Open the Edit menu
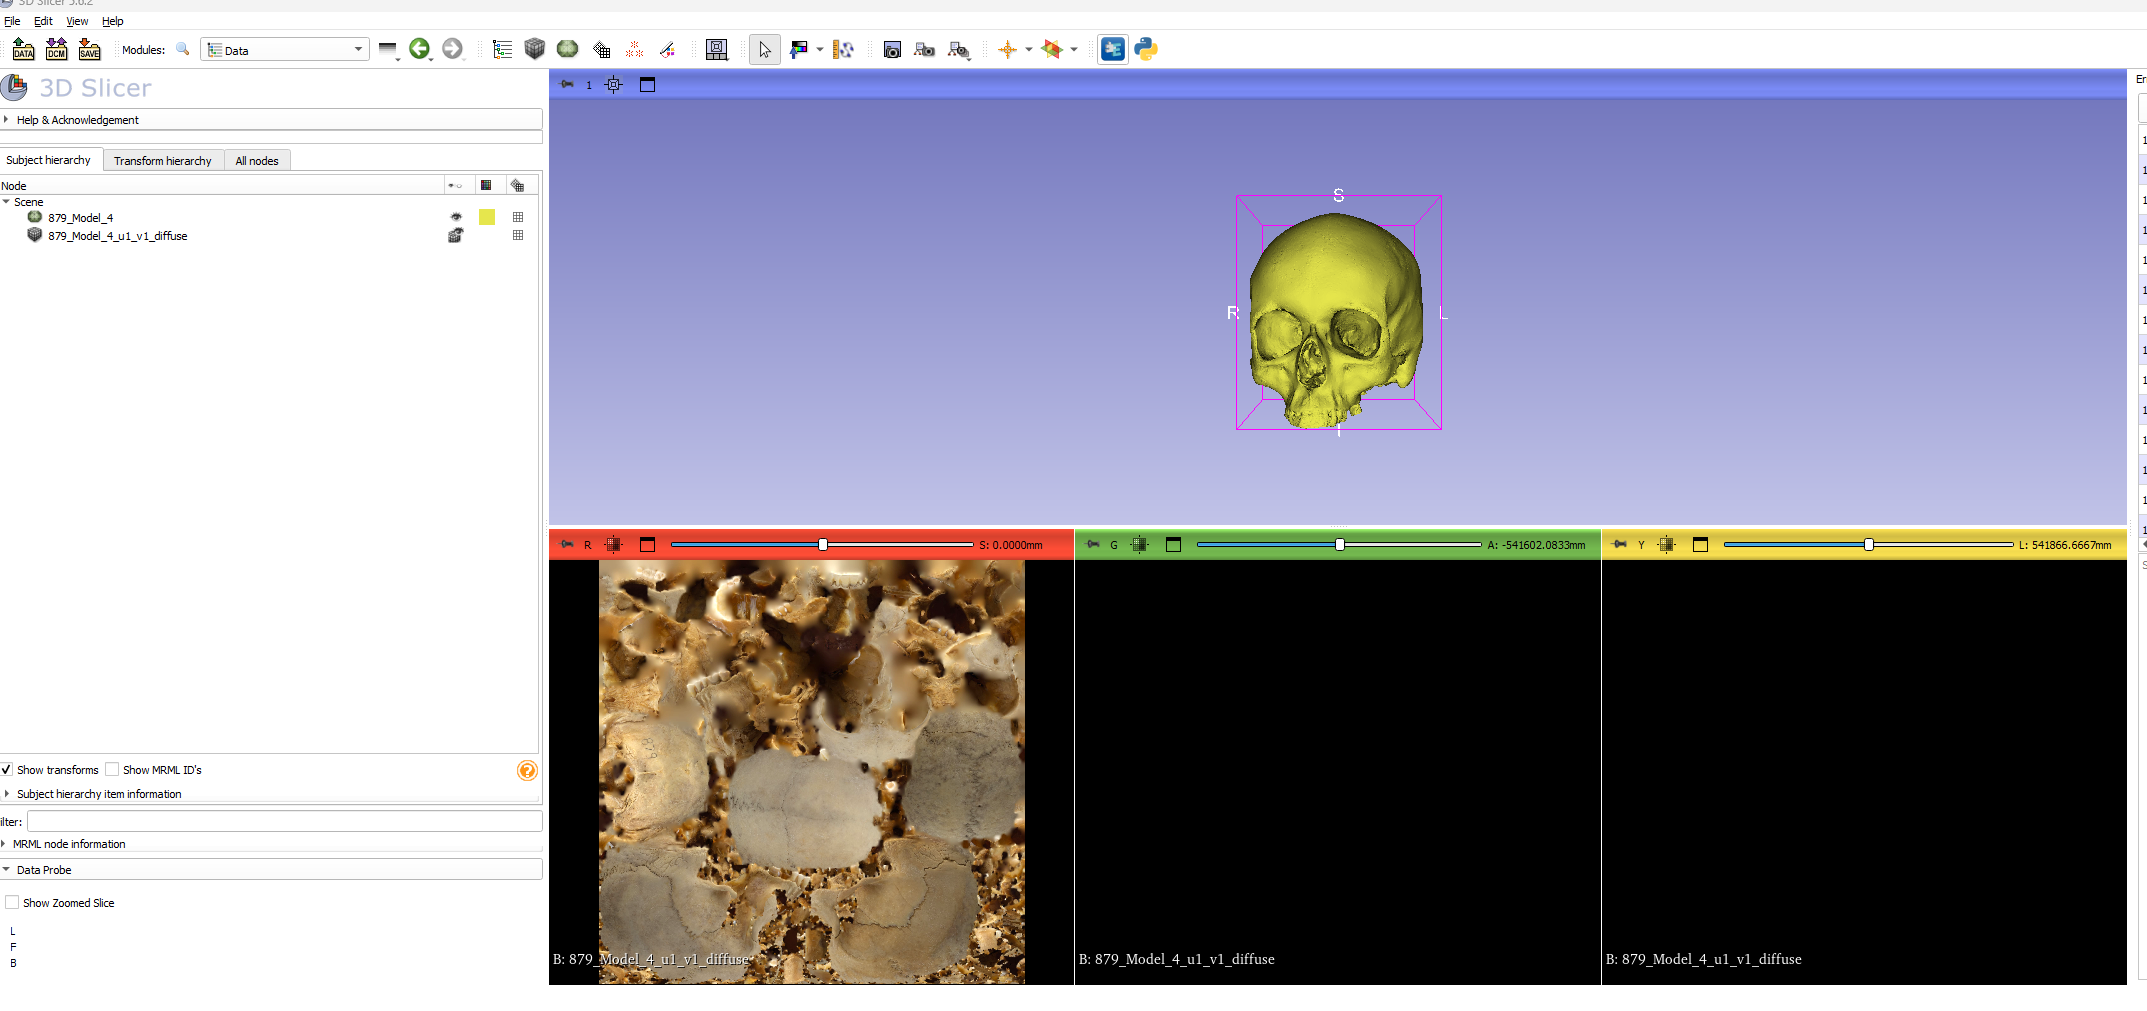This screenshot has width=2147, height=1011. (x=43, y=21)
